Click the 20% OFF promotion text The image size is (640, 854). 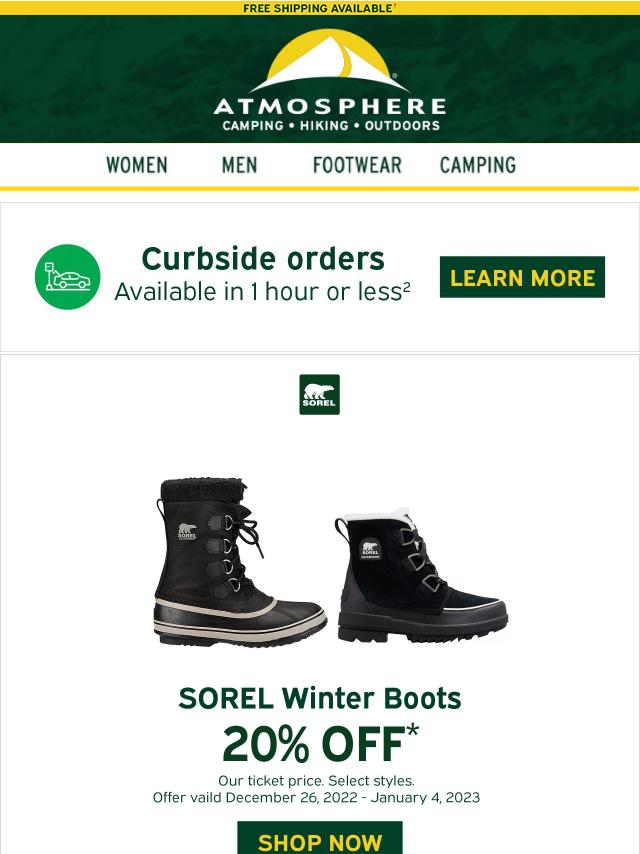[320, 743]
